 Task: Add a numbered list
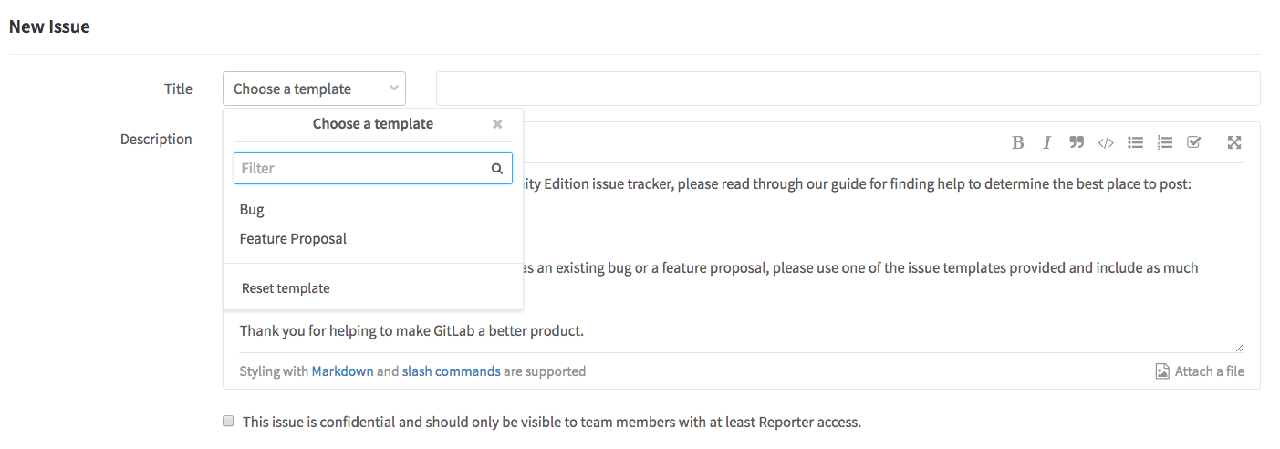coord(1164,142)
